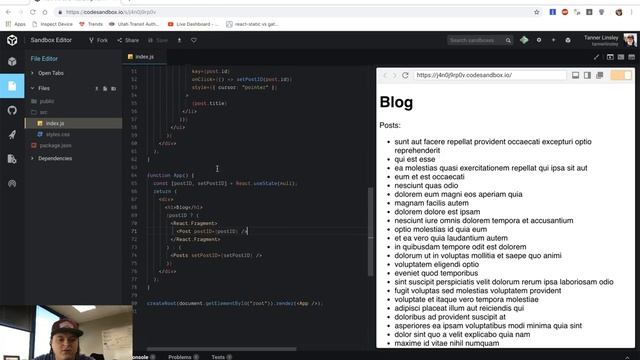
Task: Click the download/export icon in header
Action: coord(179,40)
